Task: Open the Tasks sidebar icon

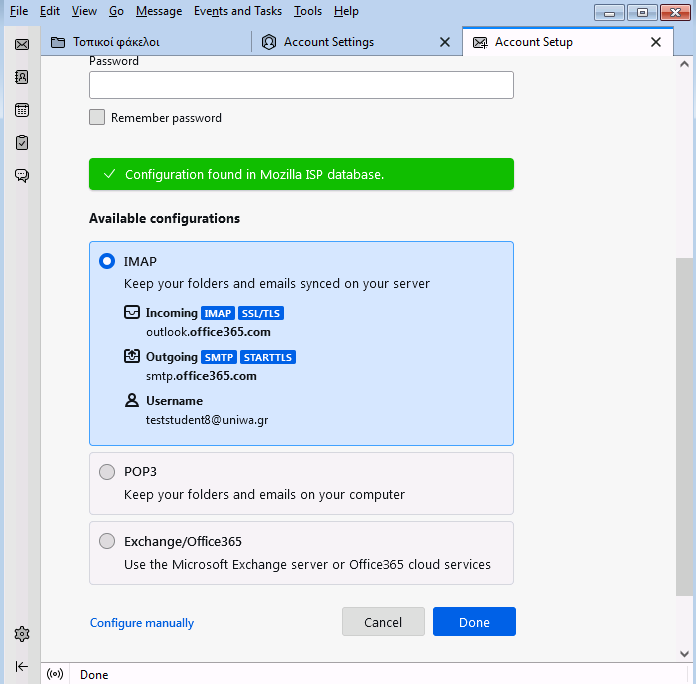Action: coord(22,143)
